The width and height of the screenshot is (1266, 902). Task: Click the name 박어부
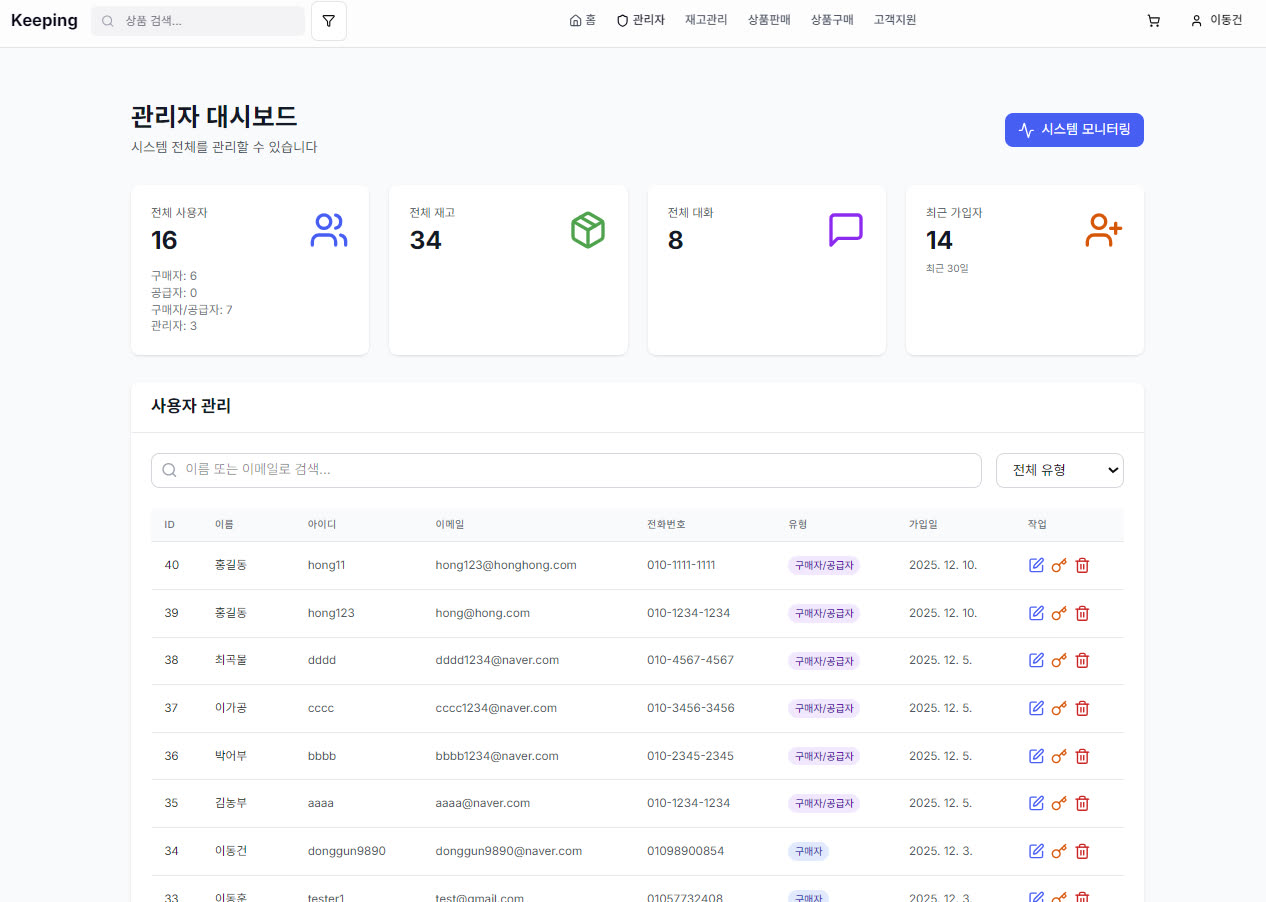point(231,756)
